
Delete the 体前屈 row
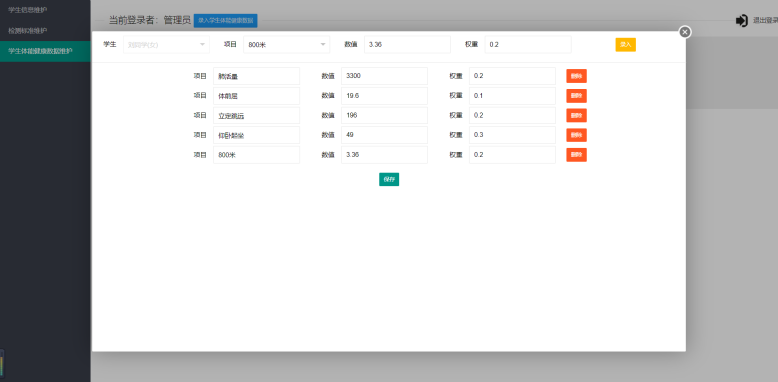[577, 96]
